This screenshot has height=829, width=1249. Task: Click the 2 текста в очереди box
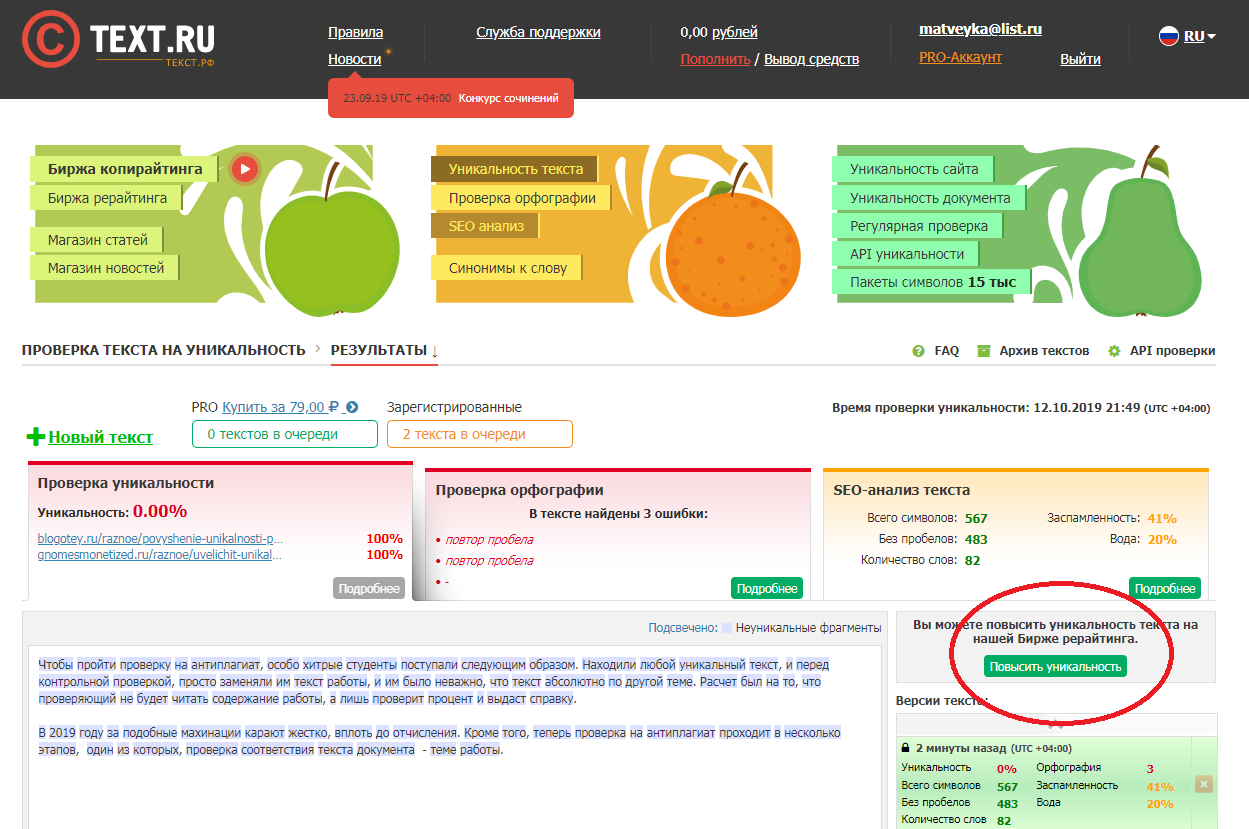(x=480, y=434)
